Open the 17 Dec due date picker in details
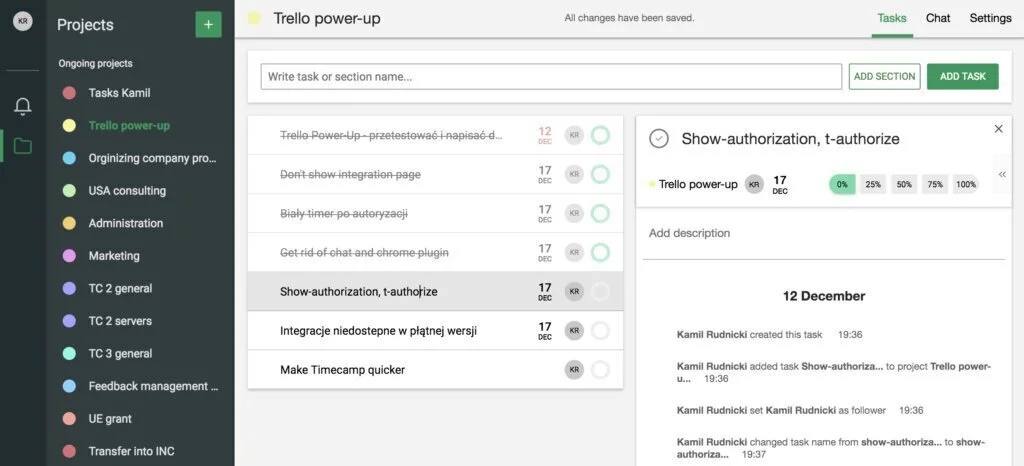 [780, 185]
